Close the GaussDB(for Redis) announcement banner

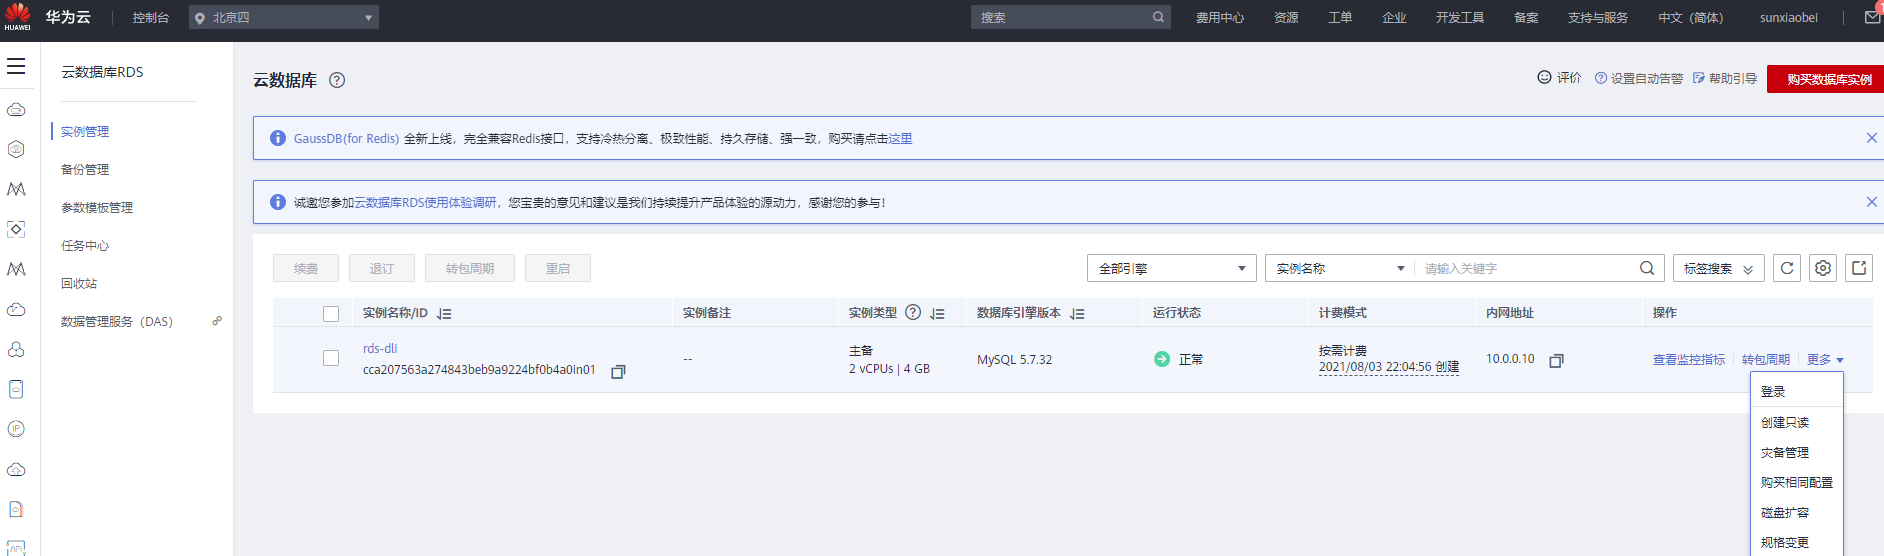(x=1871, y=138)
